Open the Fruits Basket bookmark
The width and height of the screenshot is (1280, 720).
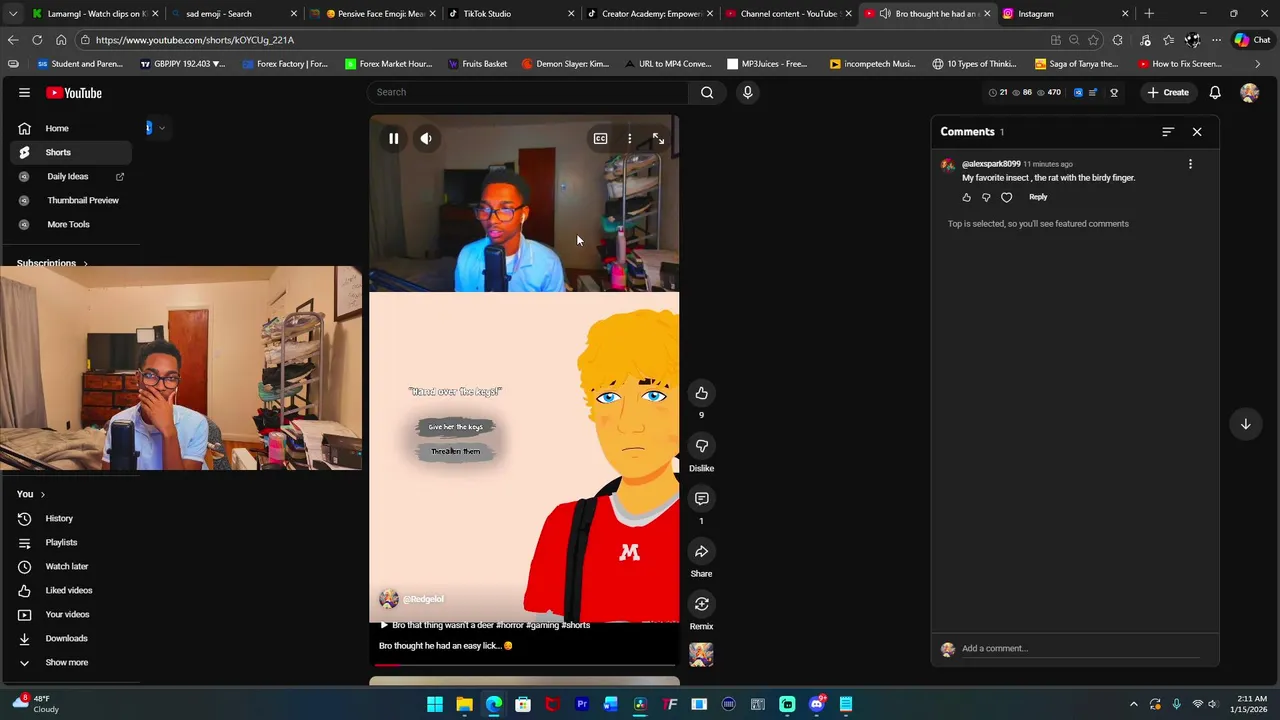tap(477, 64)
